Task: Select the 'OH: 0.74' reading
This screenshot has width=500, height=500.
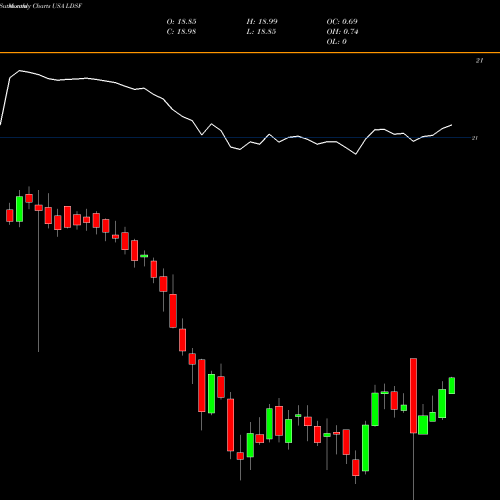Action: click(x=342, y=32)
